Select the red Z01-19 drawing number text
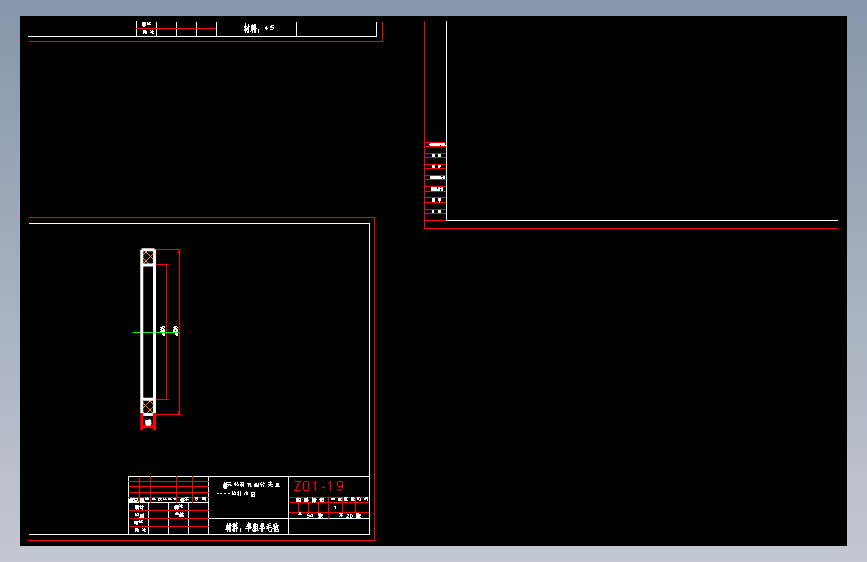 point(319,486)
